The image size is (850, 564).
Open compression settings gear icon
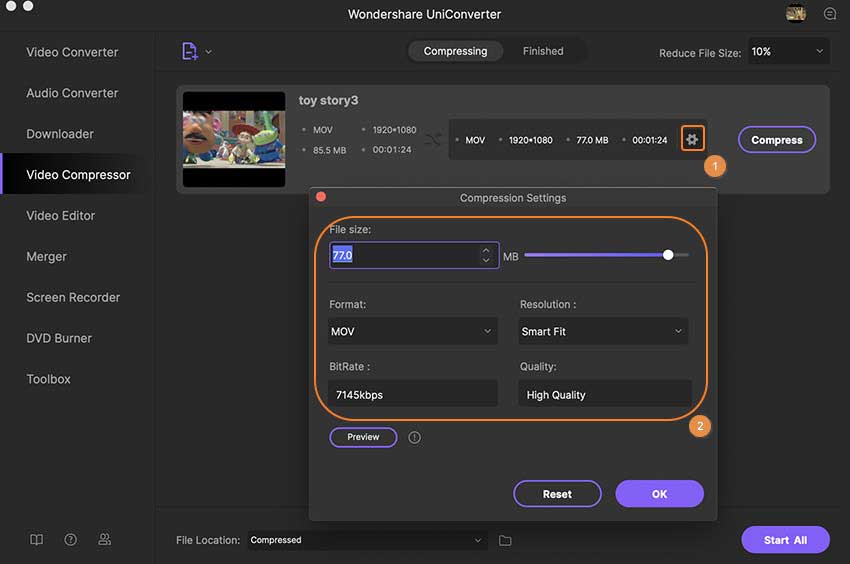(692, 139)
